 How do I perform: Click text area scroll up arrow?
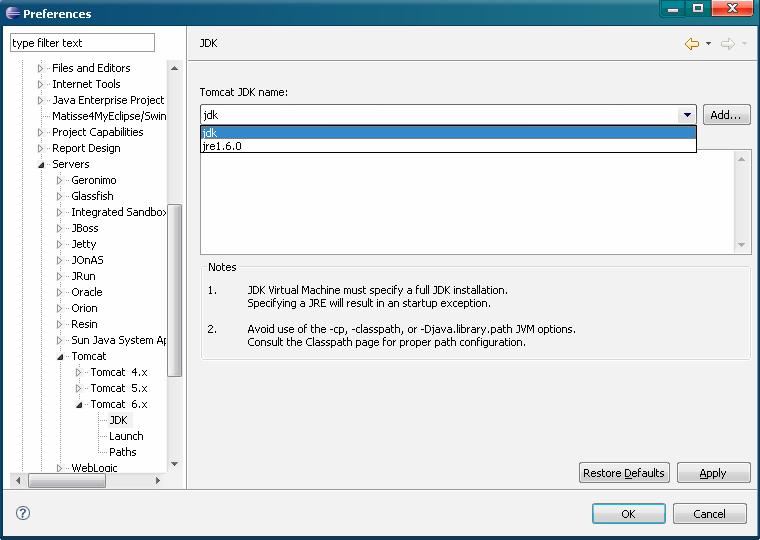coord(741,159)
